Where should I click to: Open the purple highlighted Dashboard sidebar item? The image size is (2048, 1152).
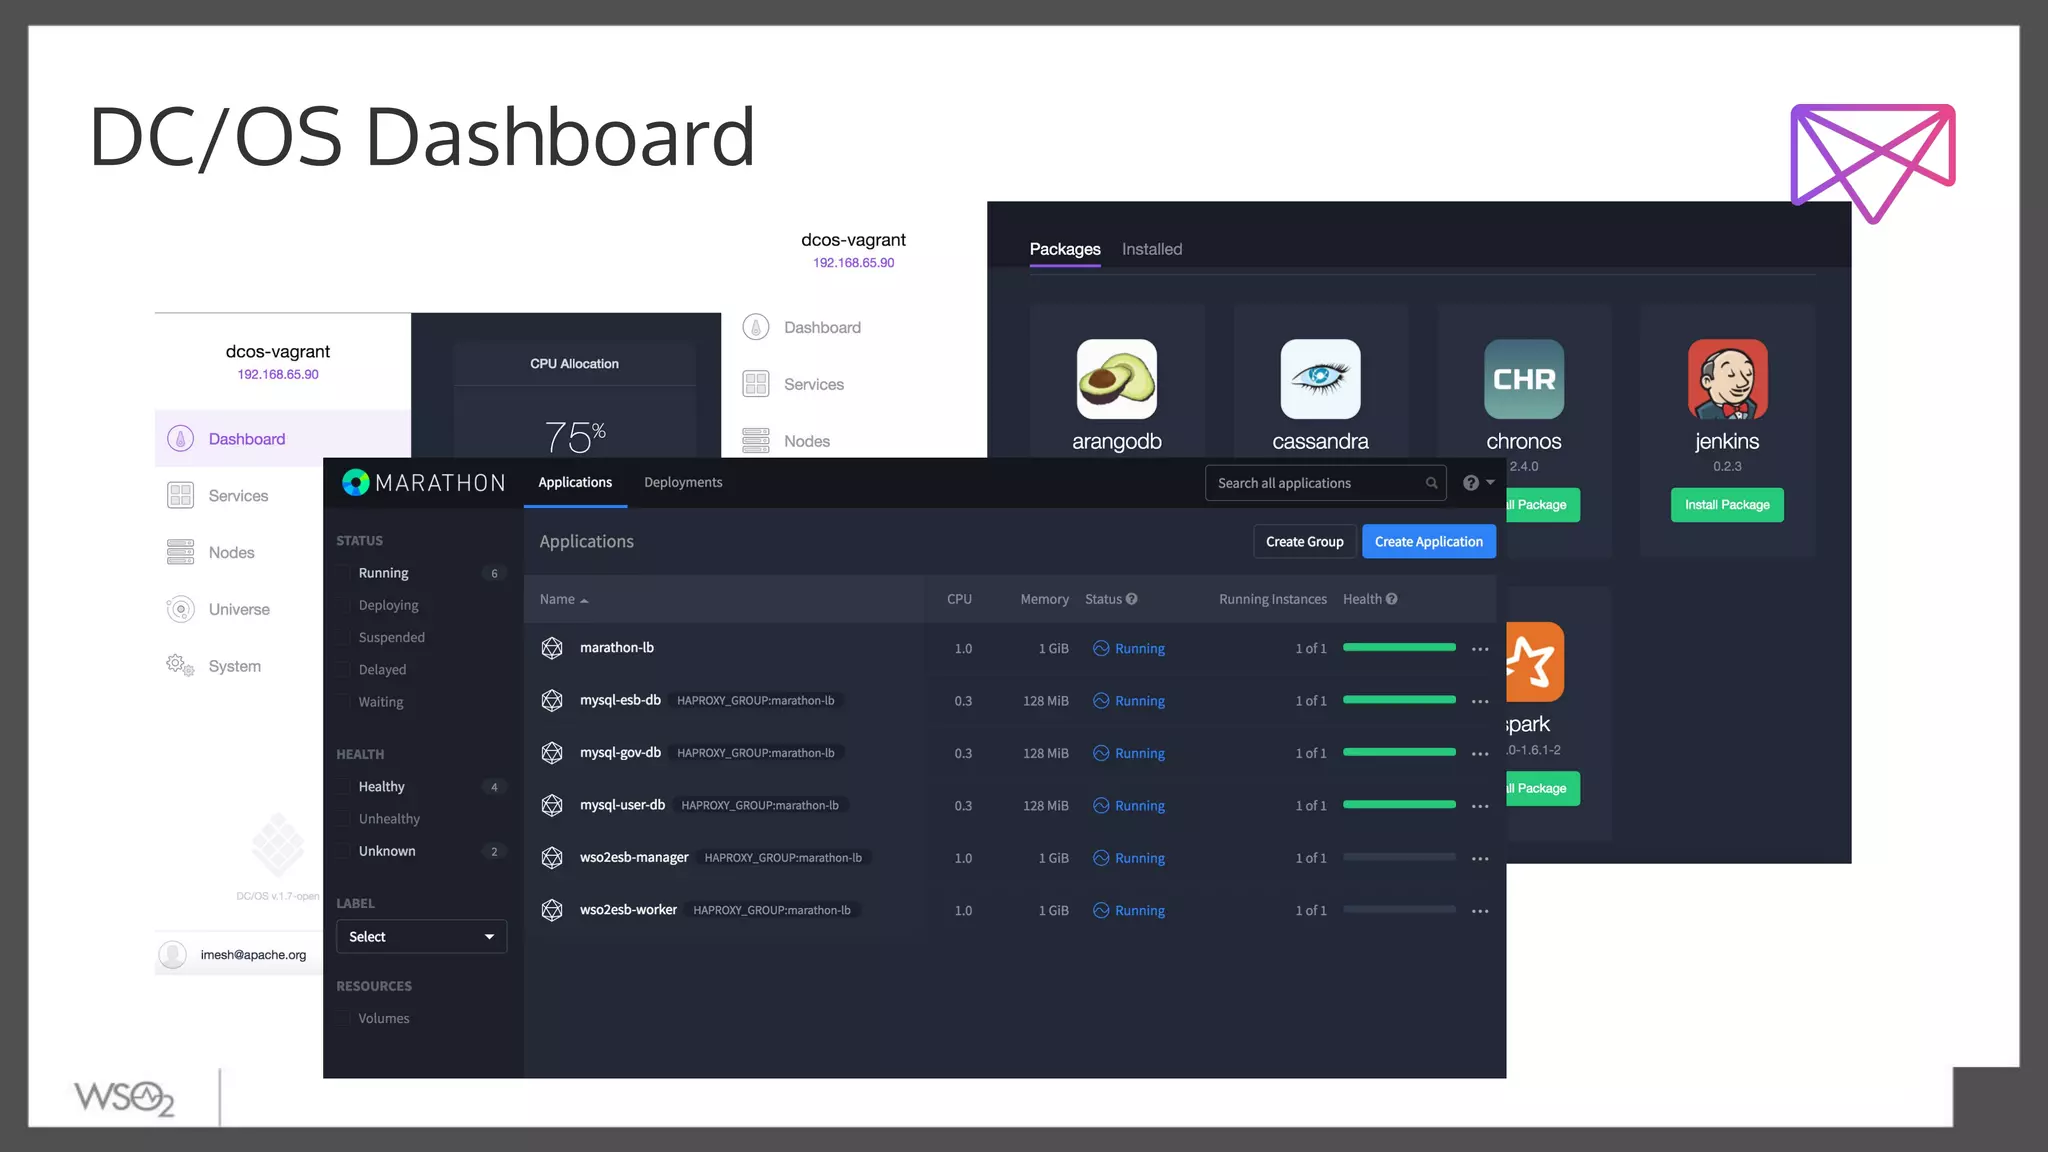tap(282, 438)
